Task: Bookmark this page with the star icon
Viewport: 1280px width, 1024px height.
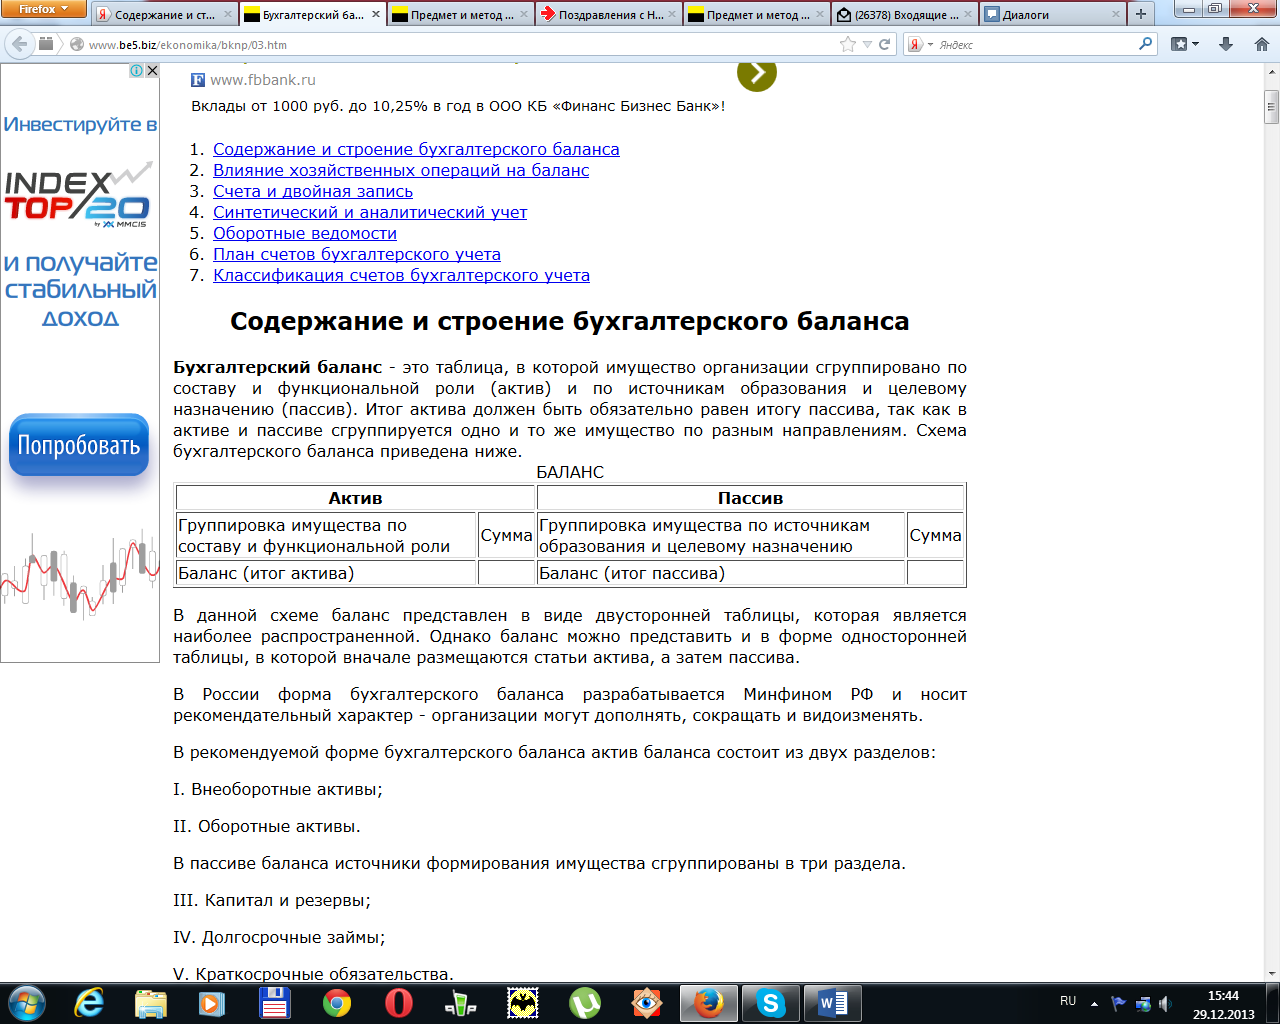Action: point(848,44)
